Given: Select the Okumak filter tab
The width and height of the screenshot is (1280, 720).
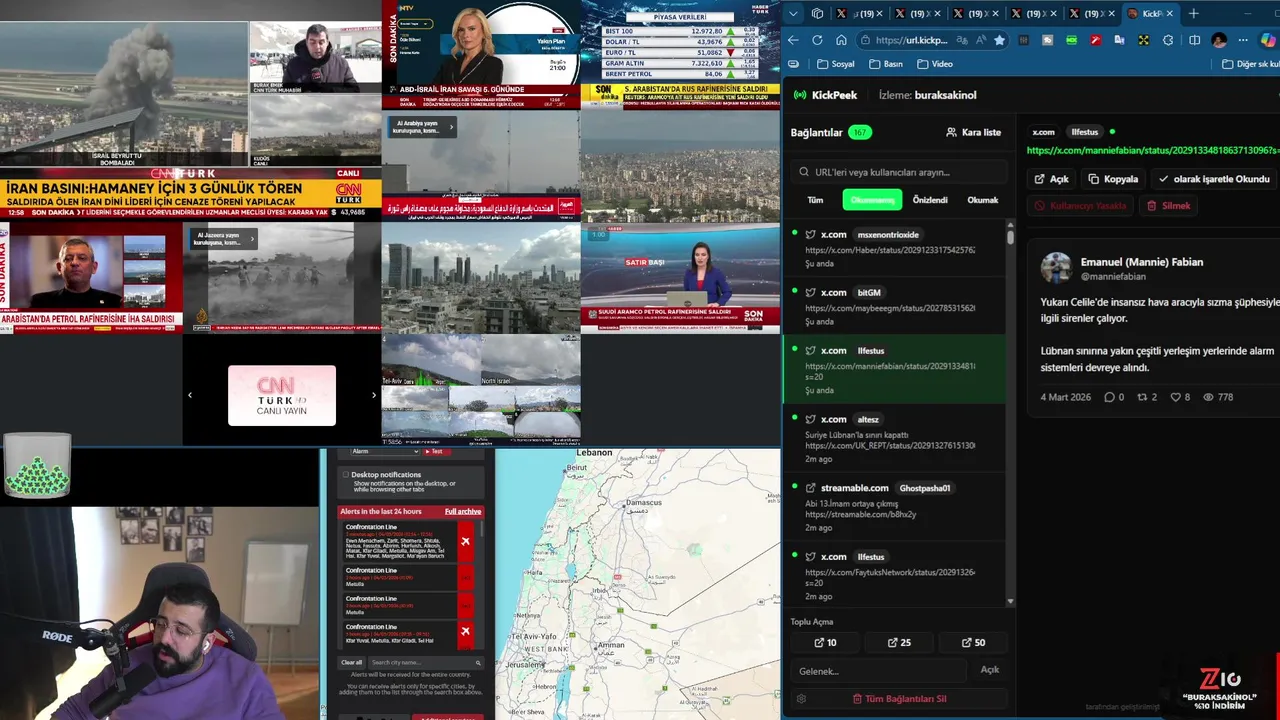Looking at the screenshot, I should click(x=982, y=200).
